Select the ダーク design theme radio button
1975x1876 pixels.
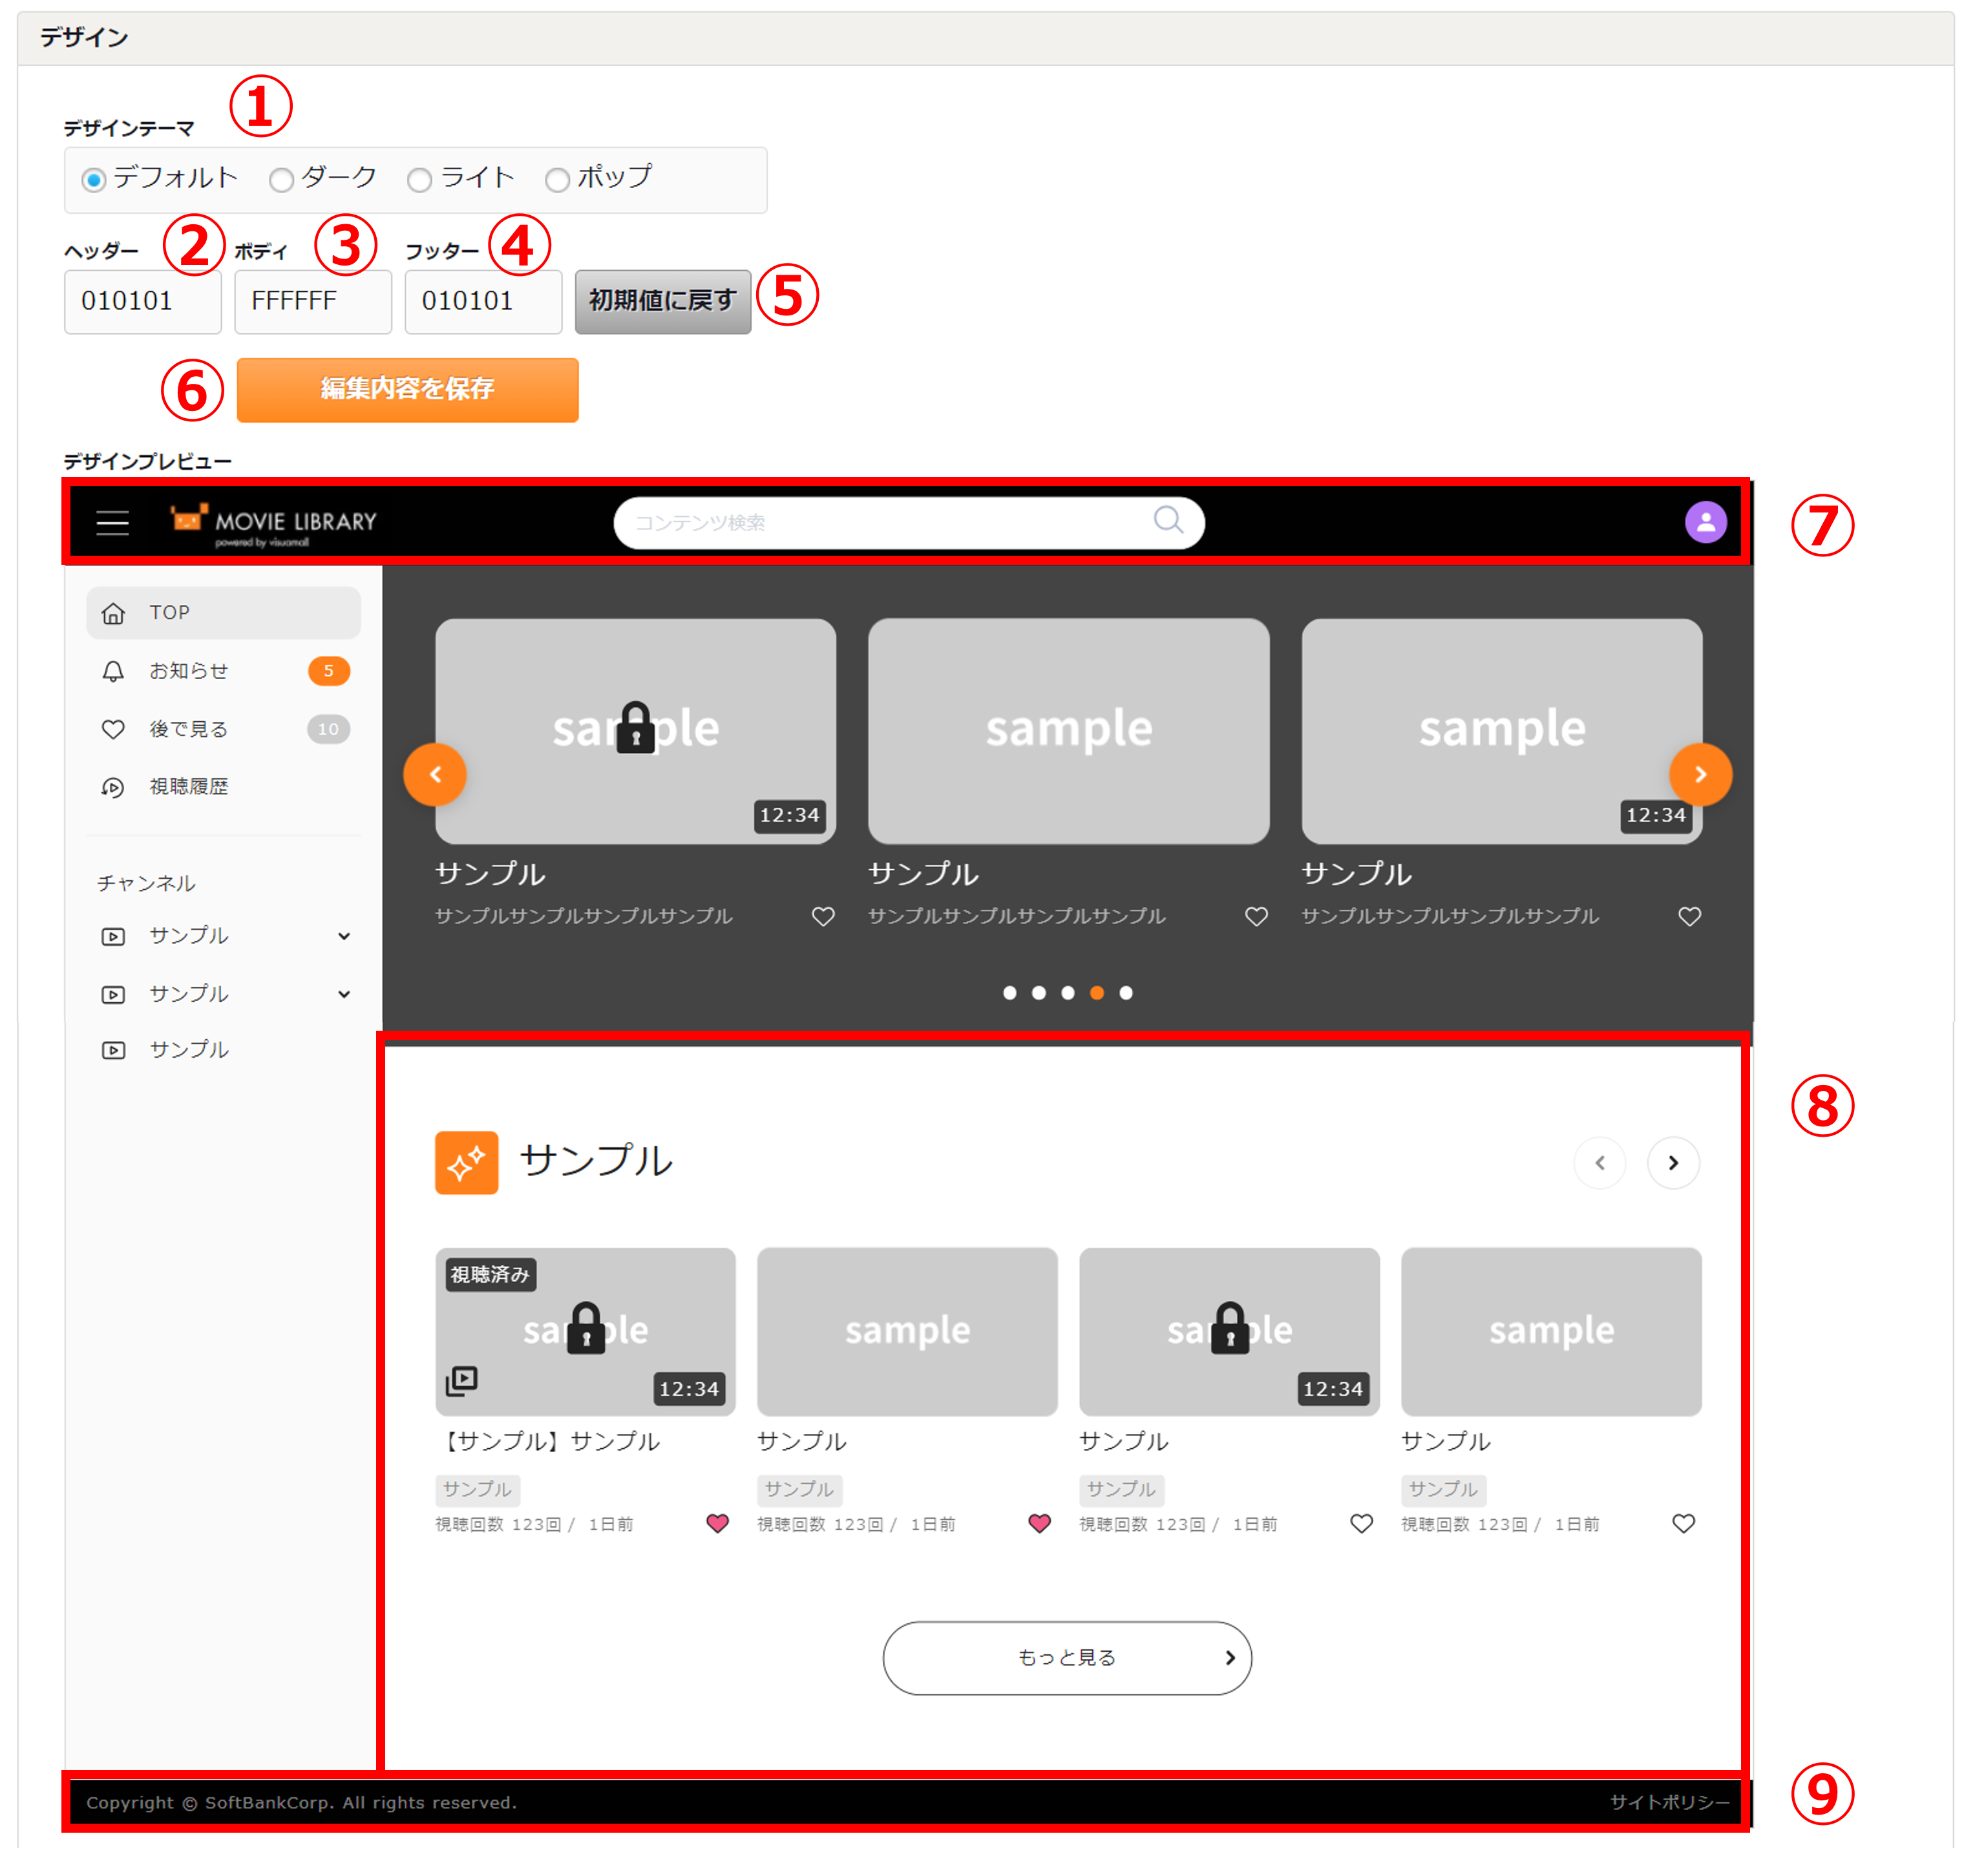coord(282,180)
